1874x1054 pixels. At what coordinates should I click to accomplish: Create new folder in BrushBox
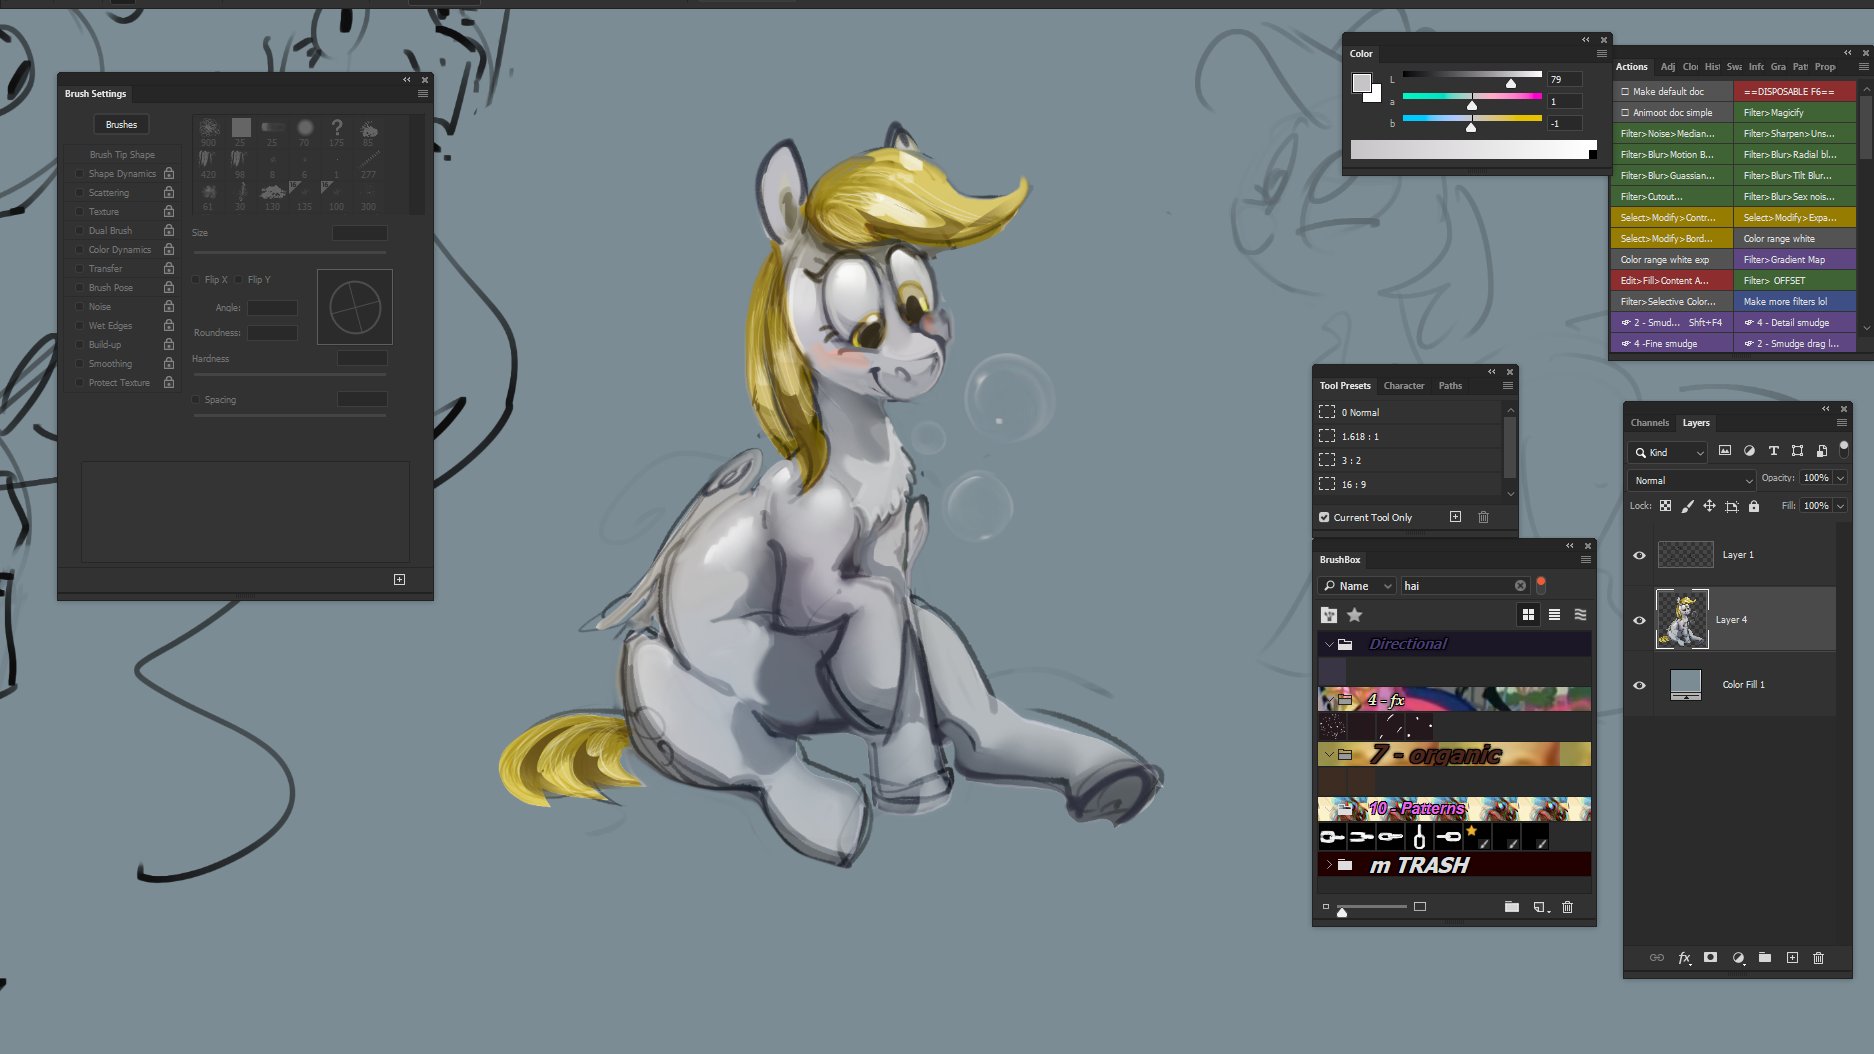coord(1512,907)
